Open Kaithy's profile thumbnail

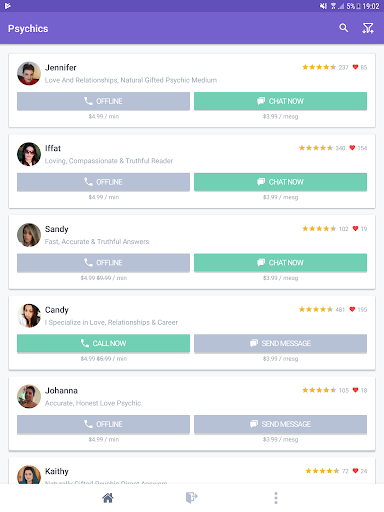click(x=29, y=474)
